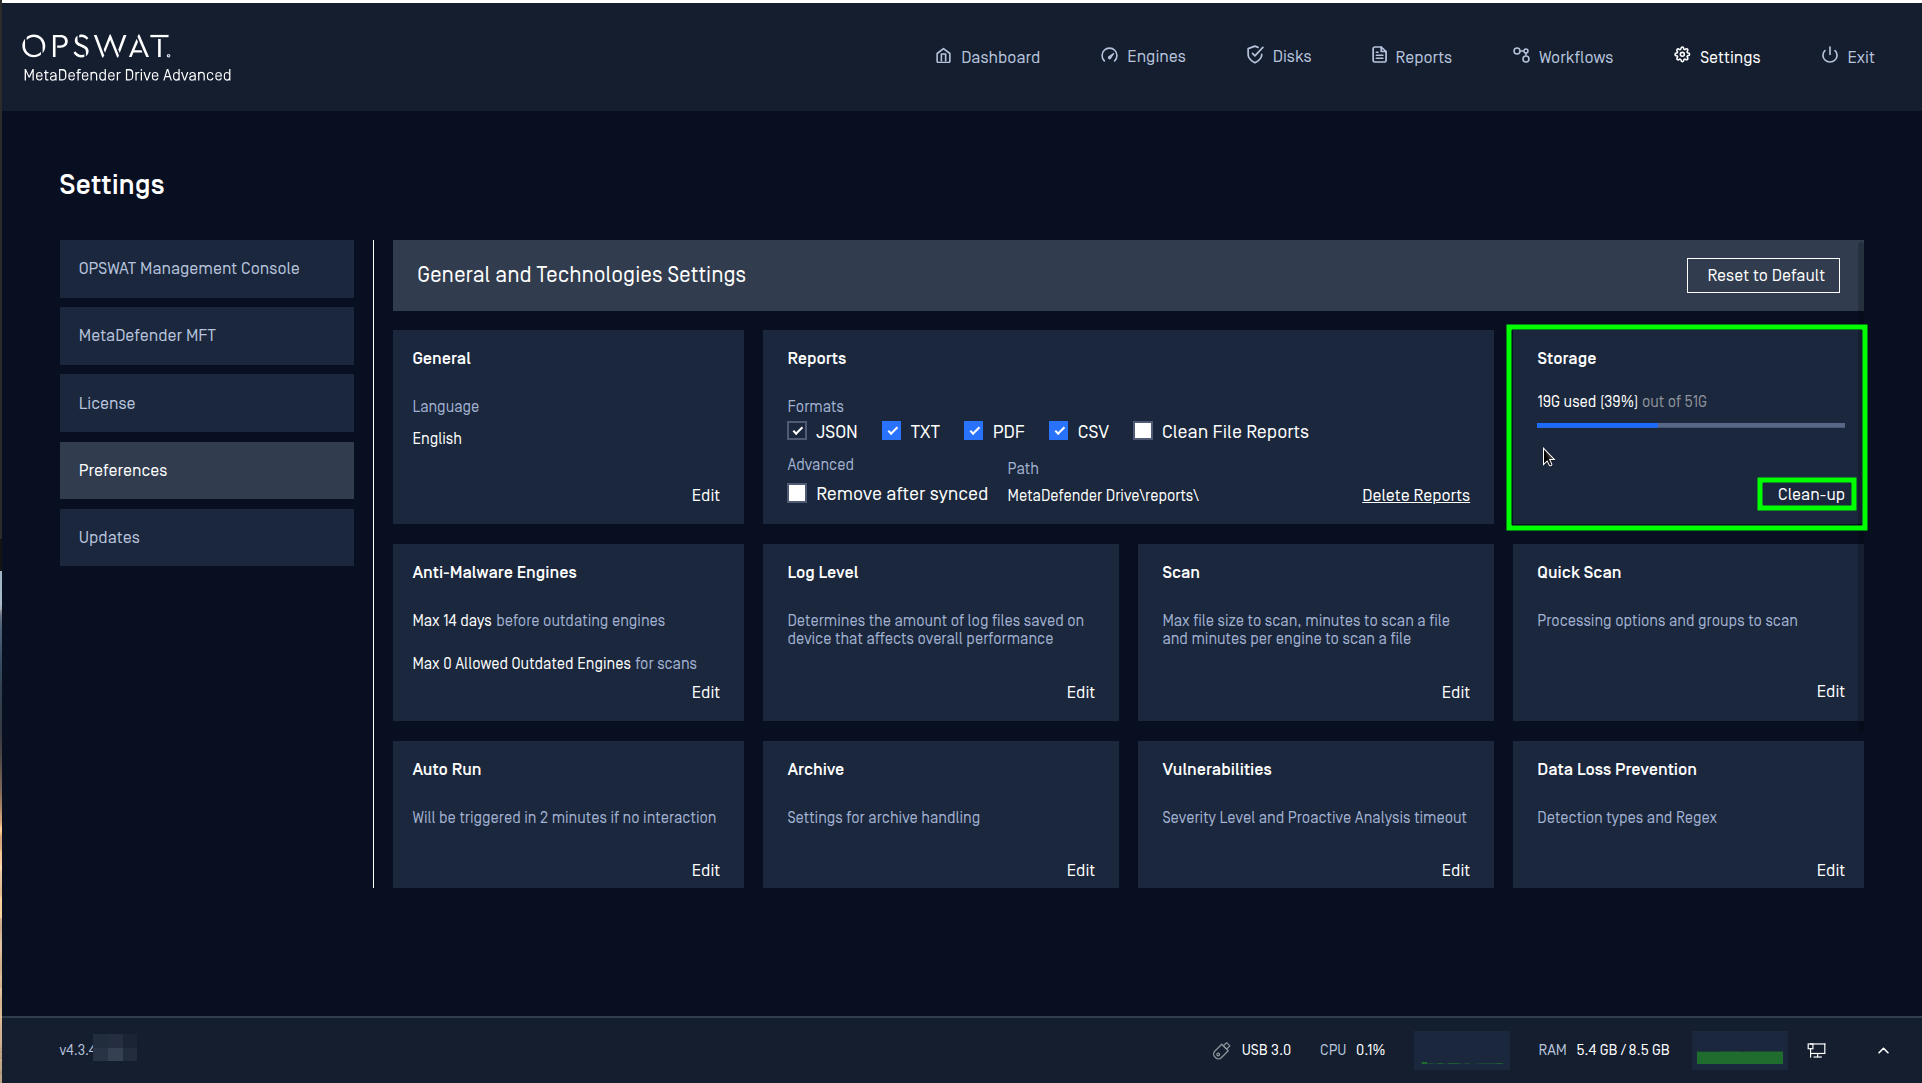This screenshot has height=1083, width=1922.
Task: Navigate to Workflows
Action: (1563, 57)
